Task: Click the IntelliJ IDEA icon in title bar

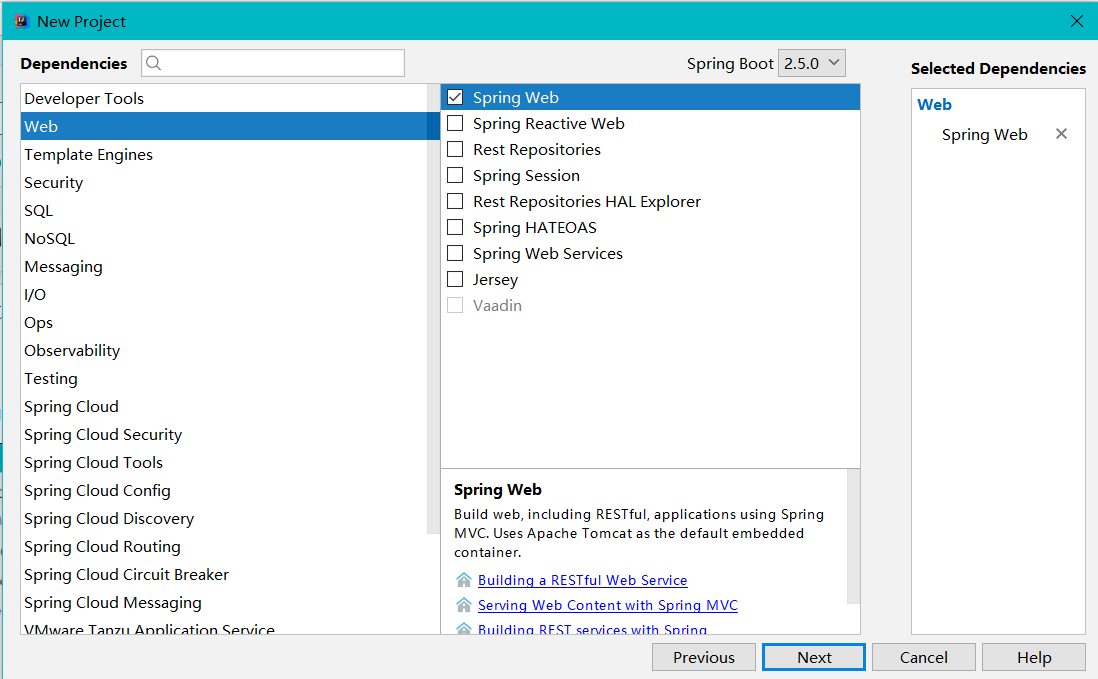Action: point(22,21)
